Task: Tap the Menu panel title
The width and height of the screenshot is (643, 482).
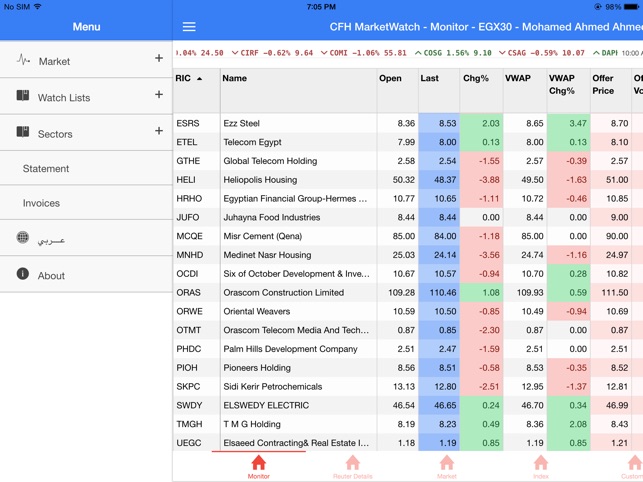Action: [x=87, y=27]
